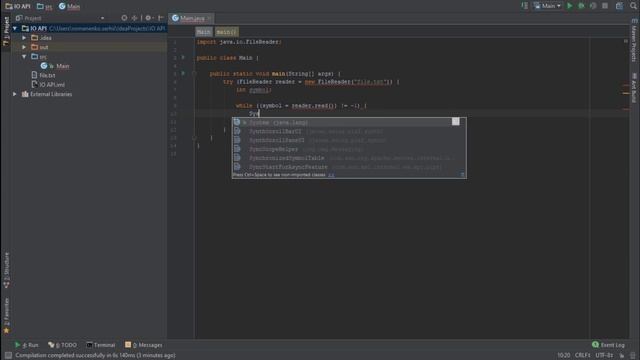
Task: Click the collapse all icon in Project panel
Action: tap(134, 18)
